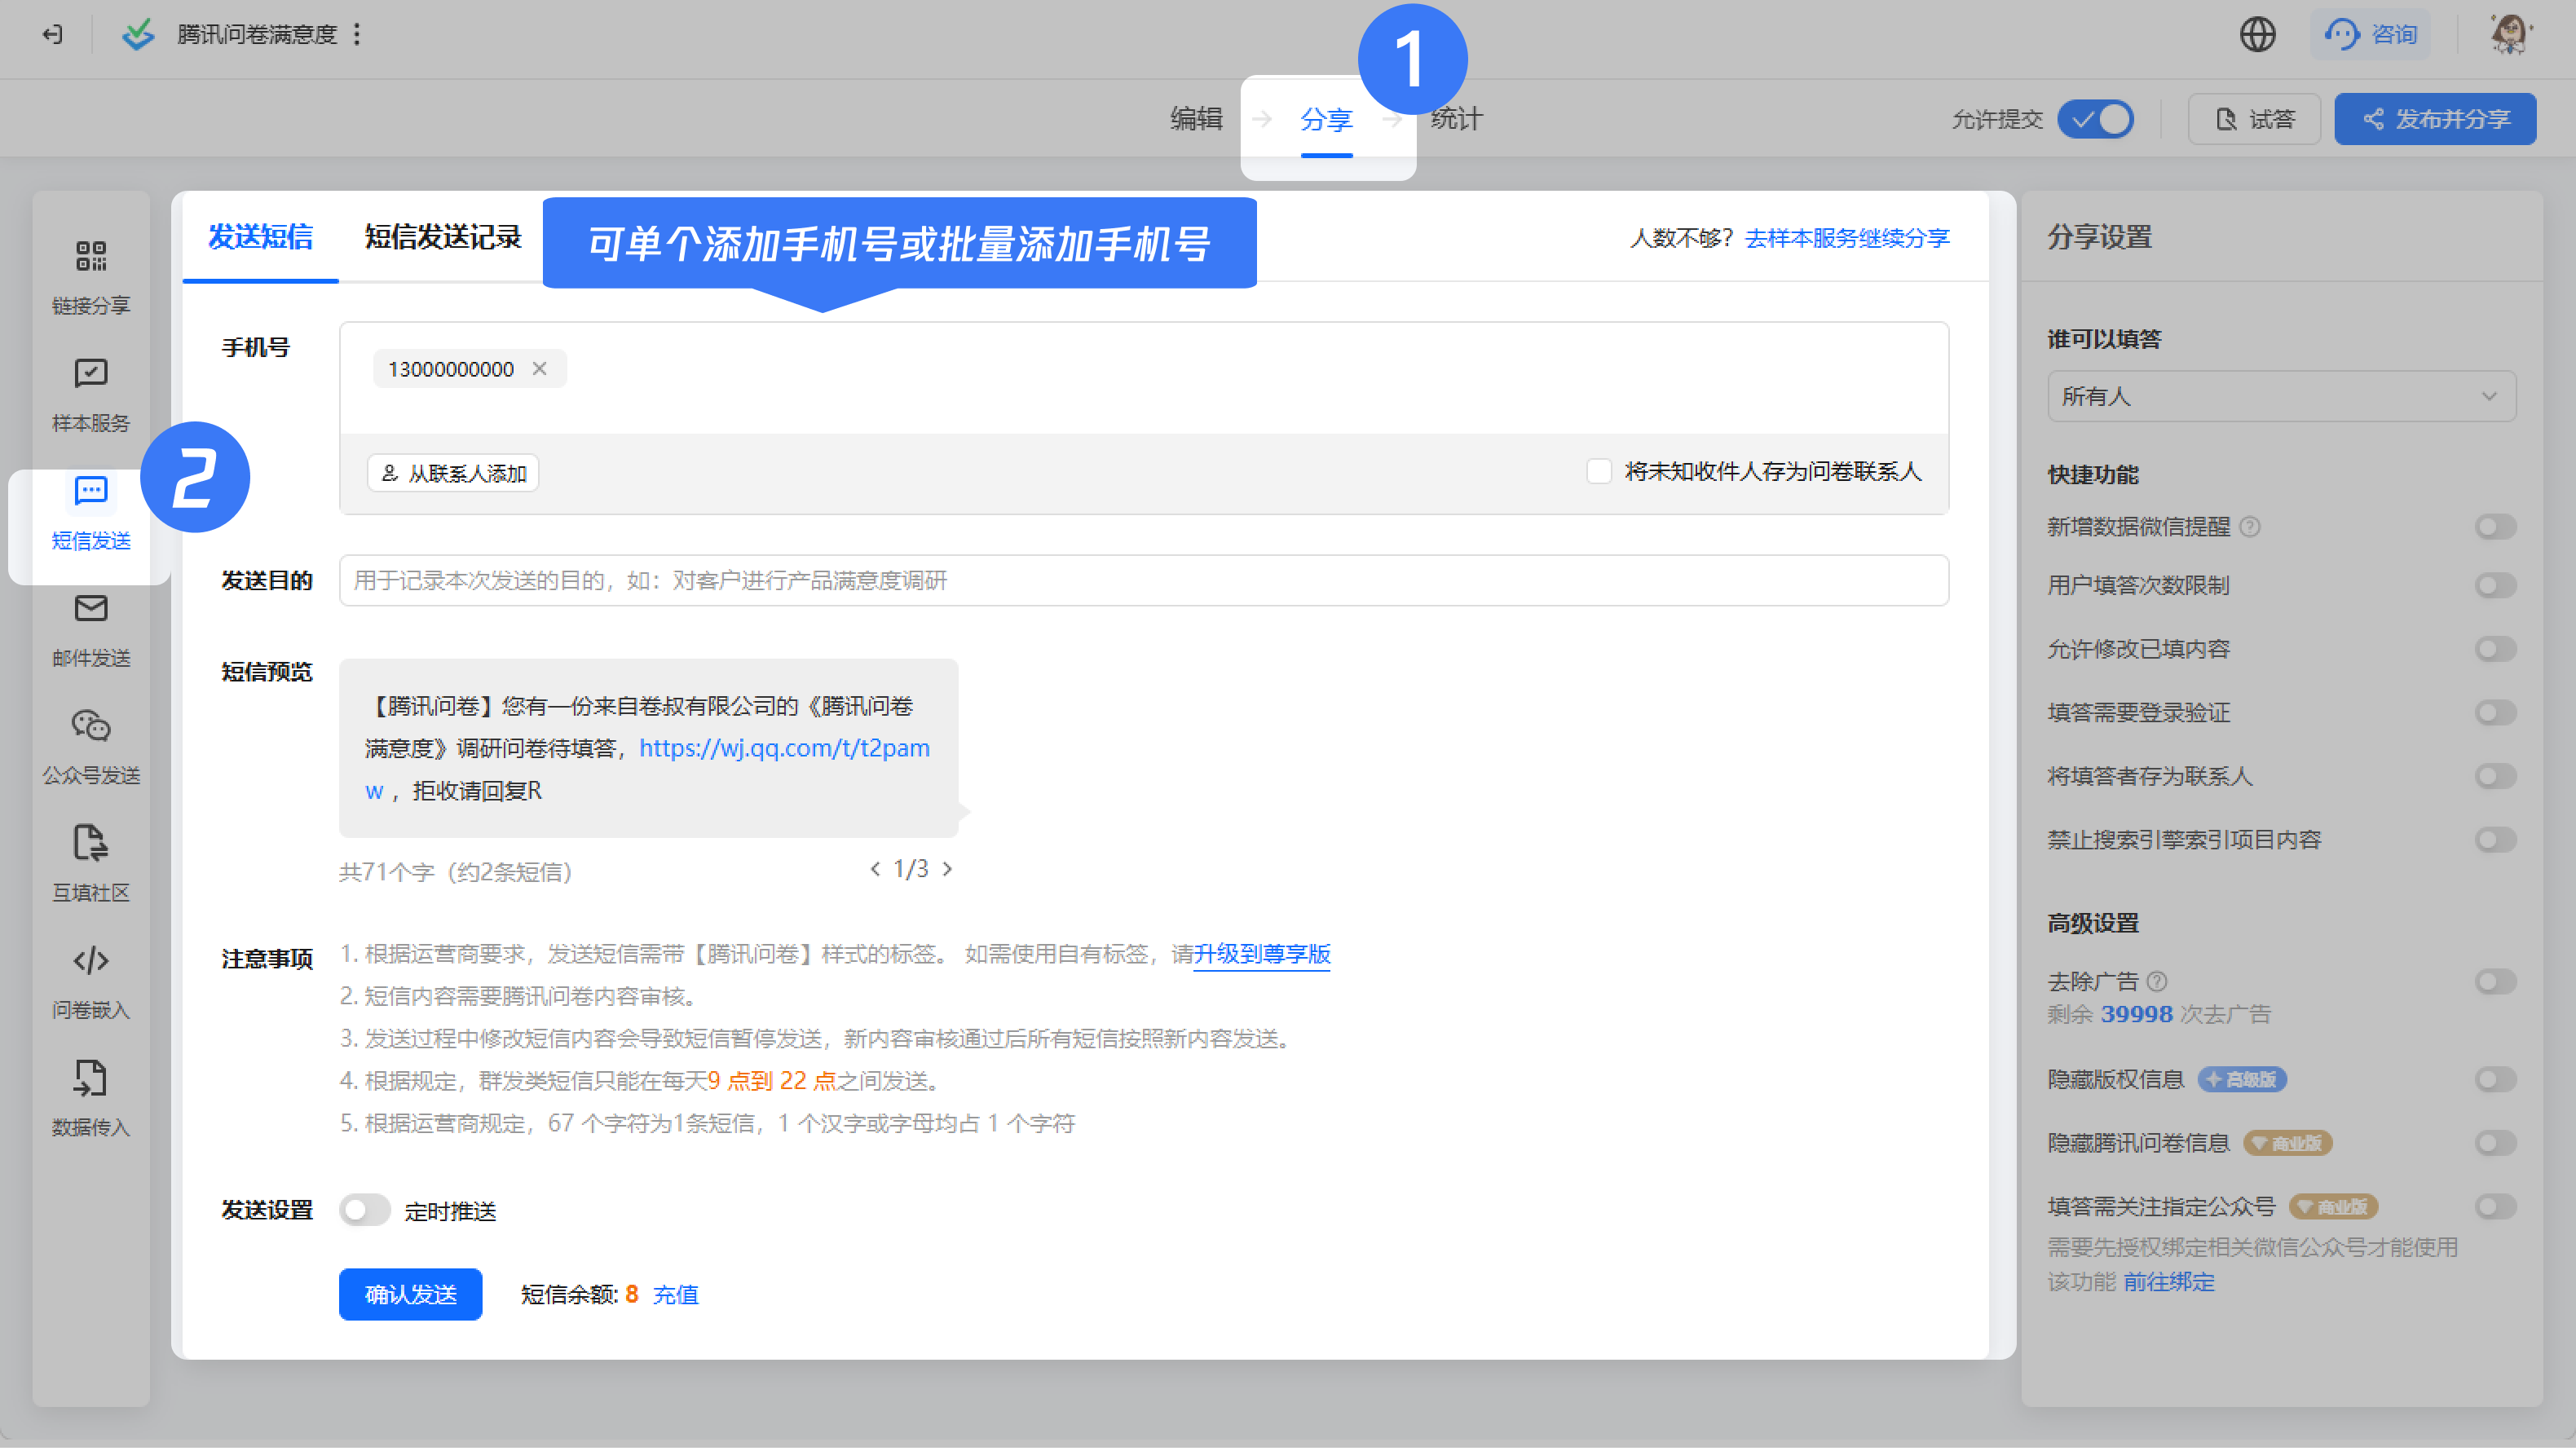This screenshot has height=1451, width=2576.
Task: Enable 禁止搜索引擎索引项目内容 toggle
Action: coord(2495,840)
